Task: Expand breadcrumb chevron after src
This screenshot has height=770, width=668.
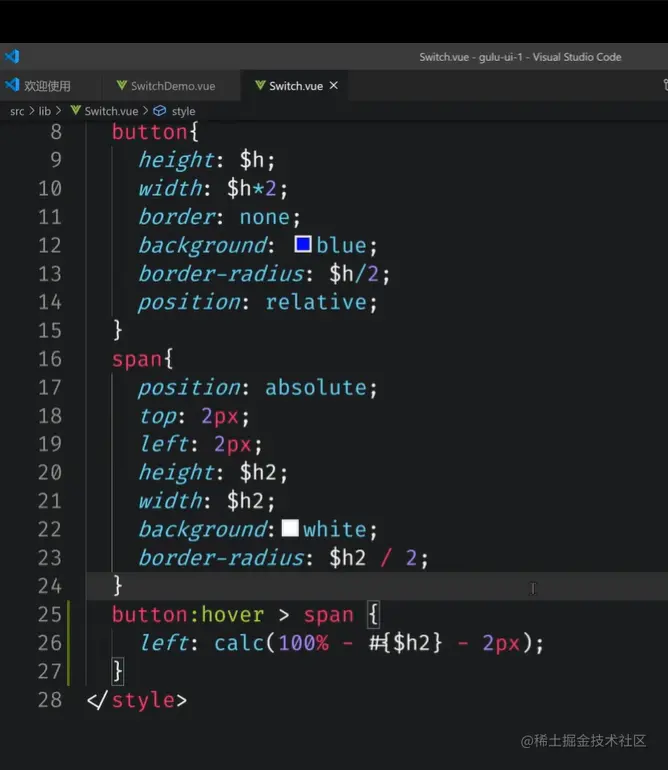Action: (x=31, y=111)
